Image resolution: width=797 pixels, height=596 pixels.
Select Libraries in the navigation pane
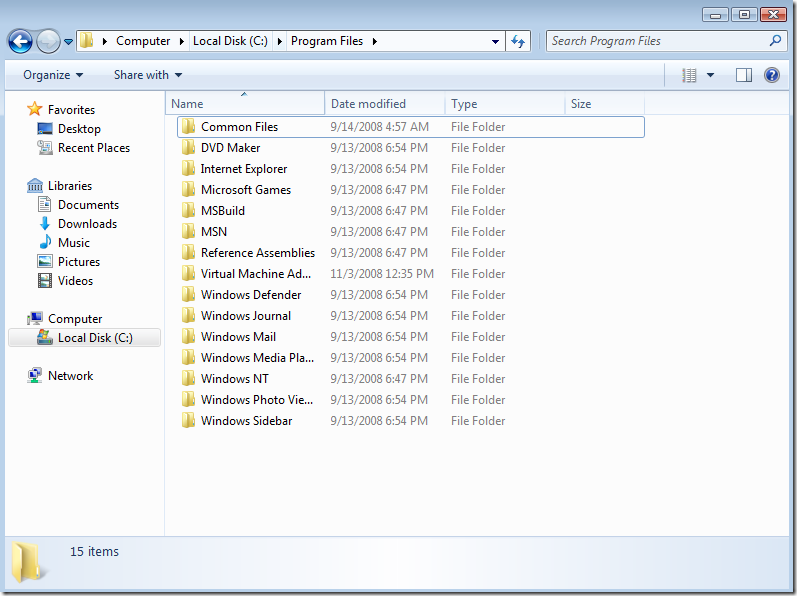pyautogui.click(x=70, y=186)
